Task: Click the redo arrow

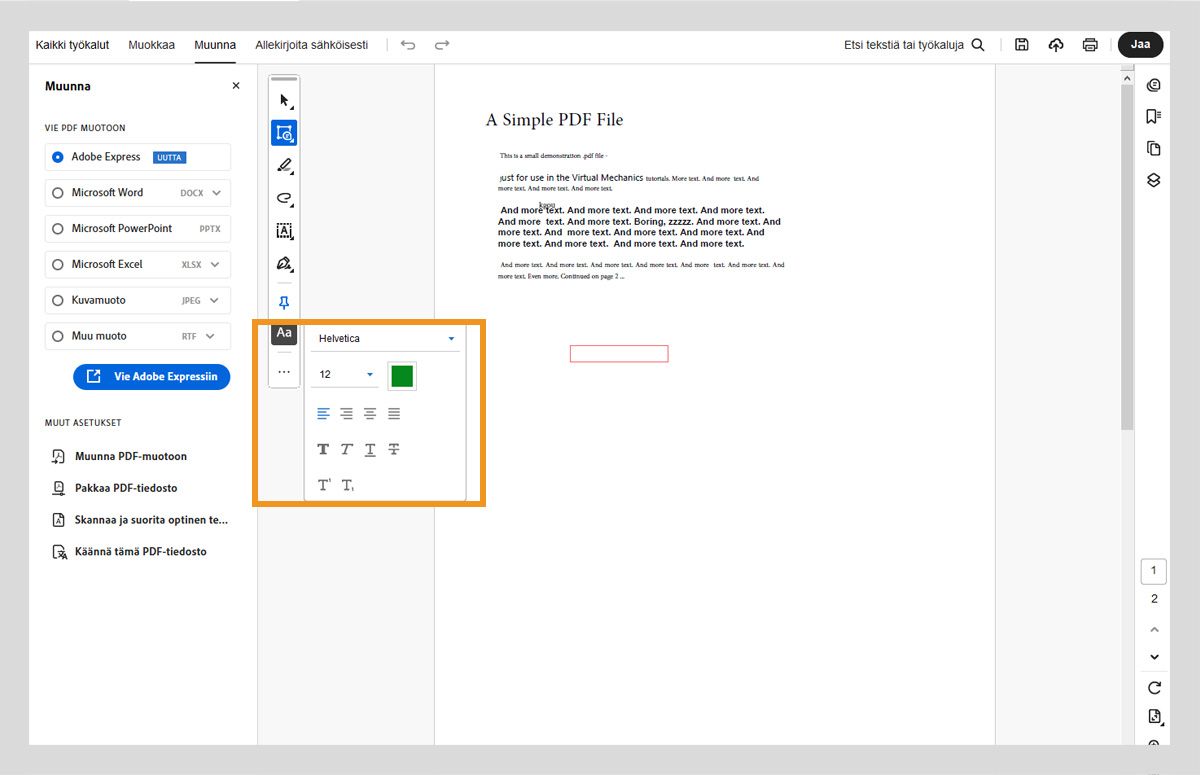Action: tap(442, 45)
